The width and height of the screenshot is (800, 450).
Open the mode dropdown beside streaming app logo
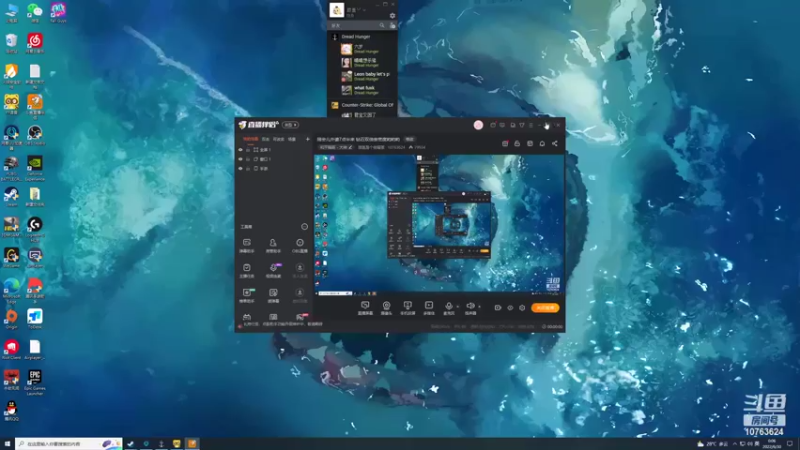point(291,125)
